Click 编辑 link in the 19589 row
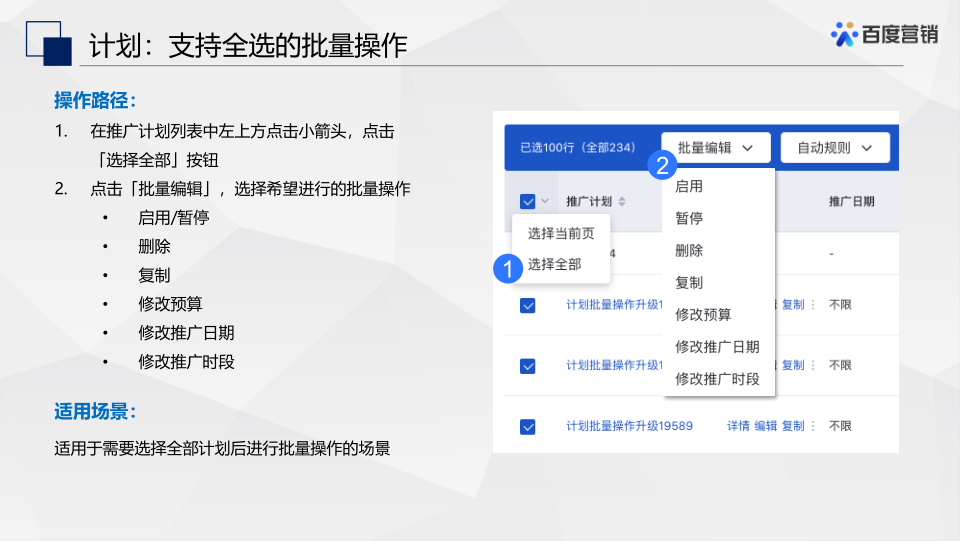The width and height of the screenshot is (960, 541). (766, 426)
